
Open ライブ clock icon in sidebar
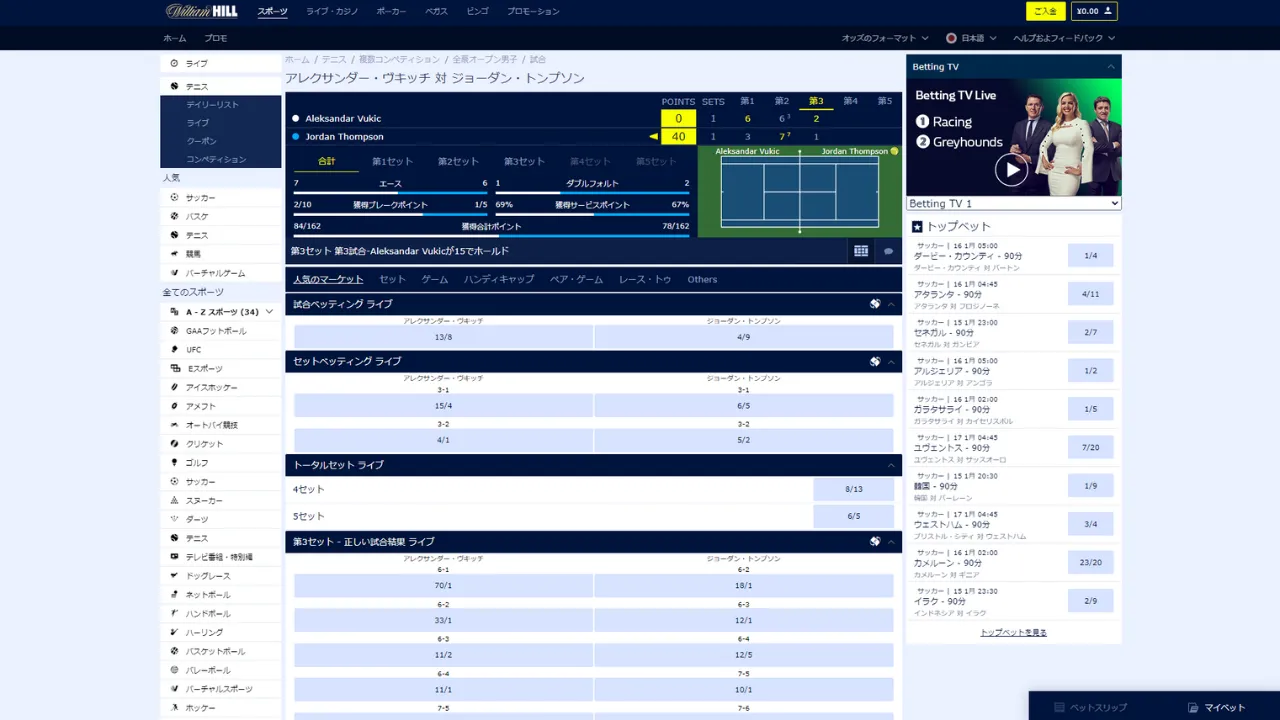coord(175,64)
